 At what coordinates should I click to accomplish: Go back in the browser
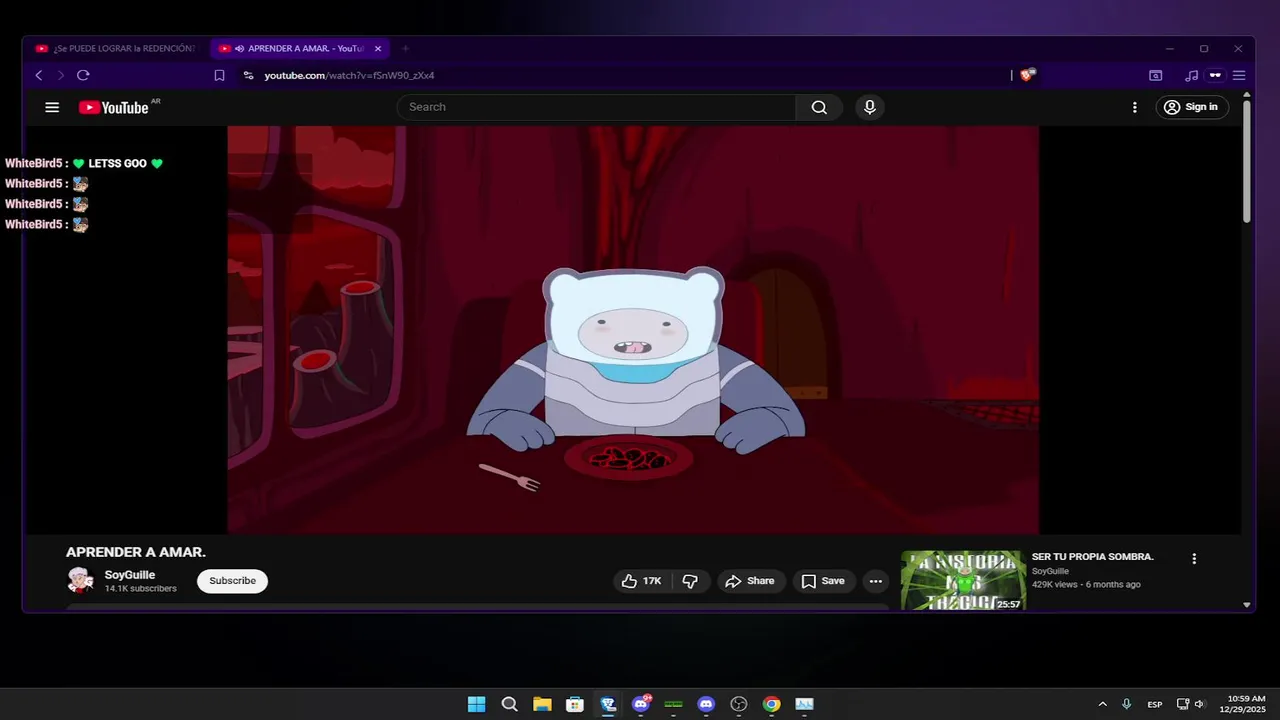pos(39,75)
